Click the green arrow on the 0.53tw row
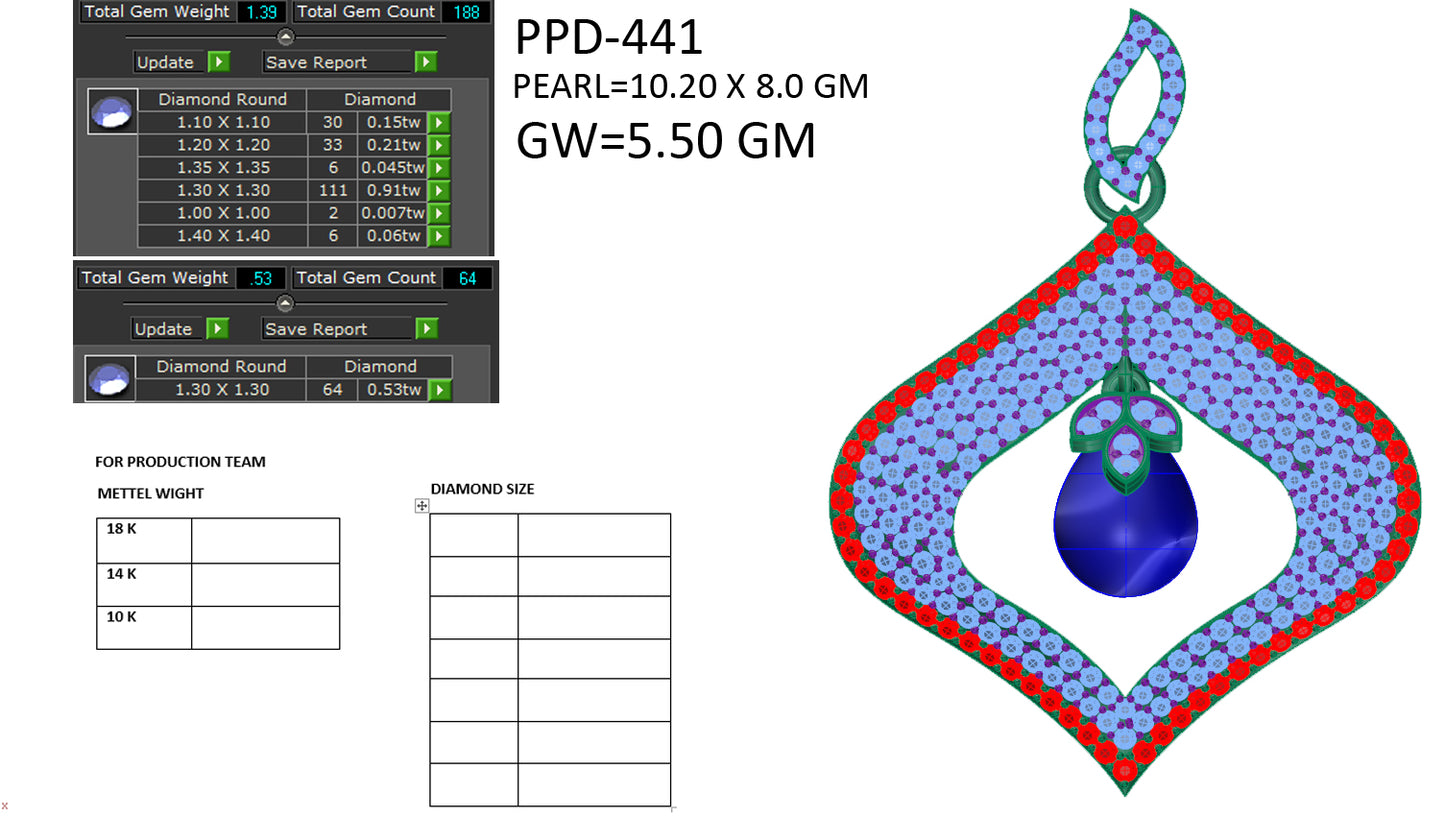This screenshot has width=1445, height=817. point(438,390)
